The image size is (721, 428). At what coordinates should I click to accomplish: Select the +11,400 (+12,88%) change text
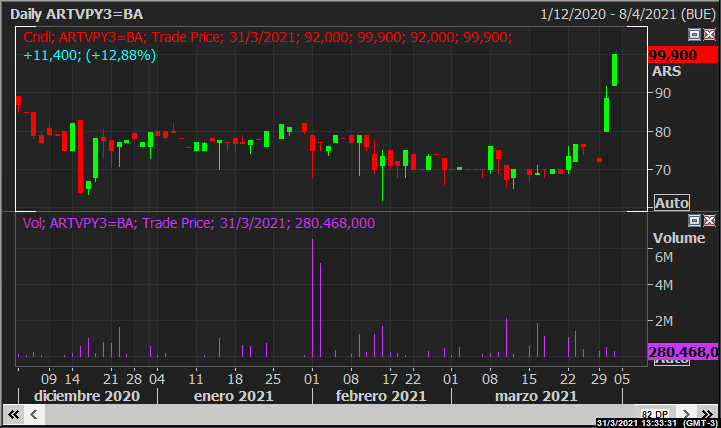coord(90,56)
